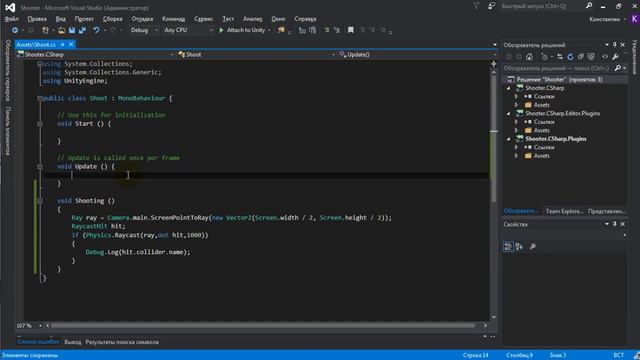Close the Assets\Shoot.cs tab

click(x=71, y=44)
